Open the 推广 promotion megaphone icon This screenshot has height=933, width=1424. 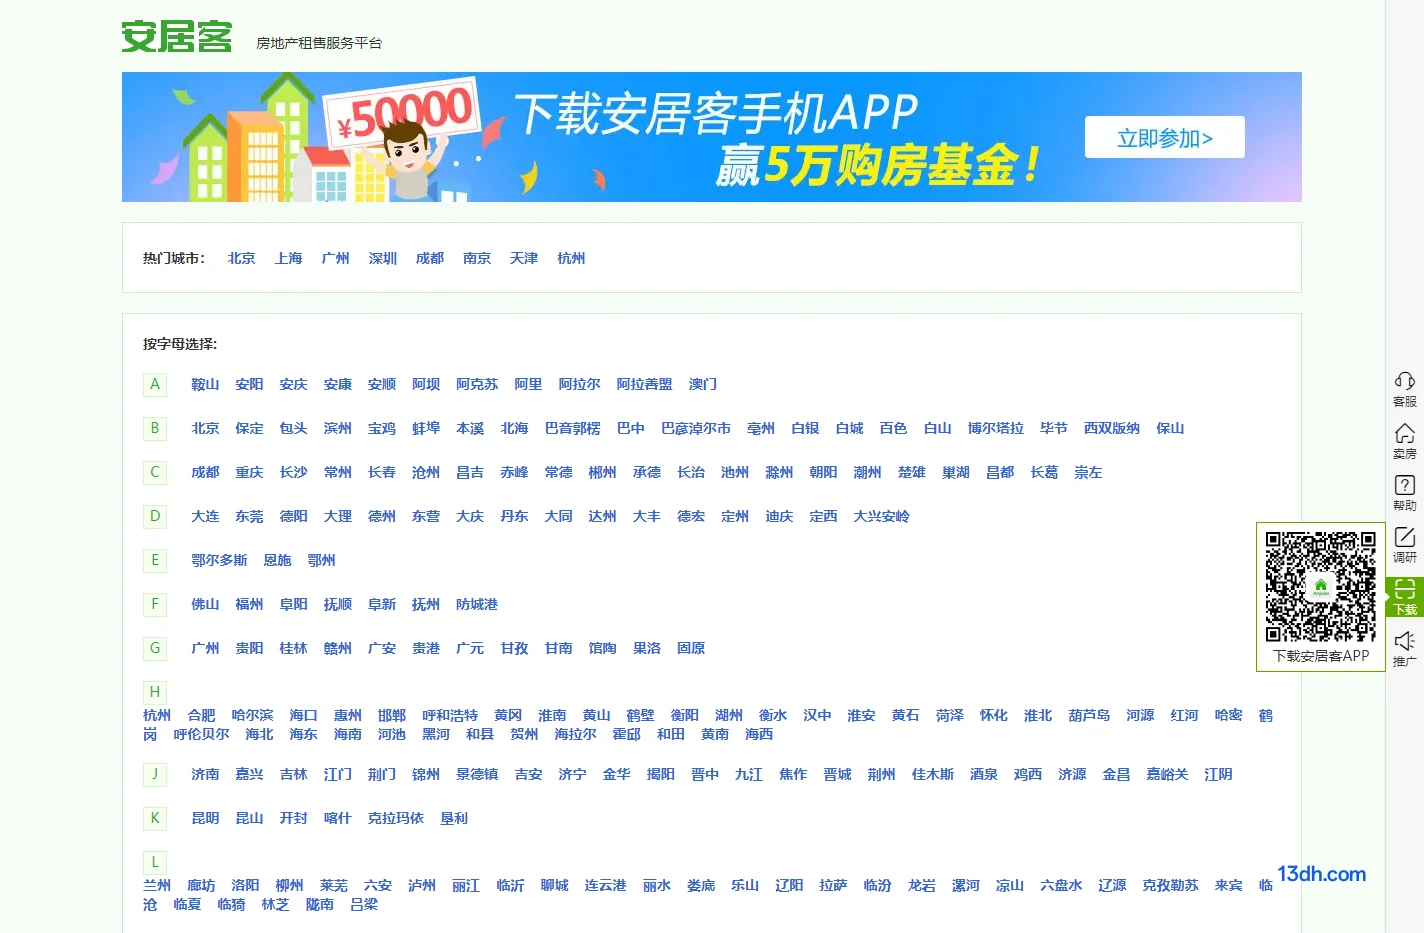pos(1404,648)
